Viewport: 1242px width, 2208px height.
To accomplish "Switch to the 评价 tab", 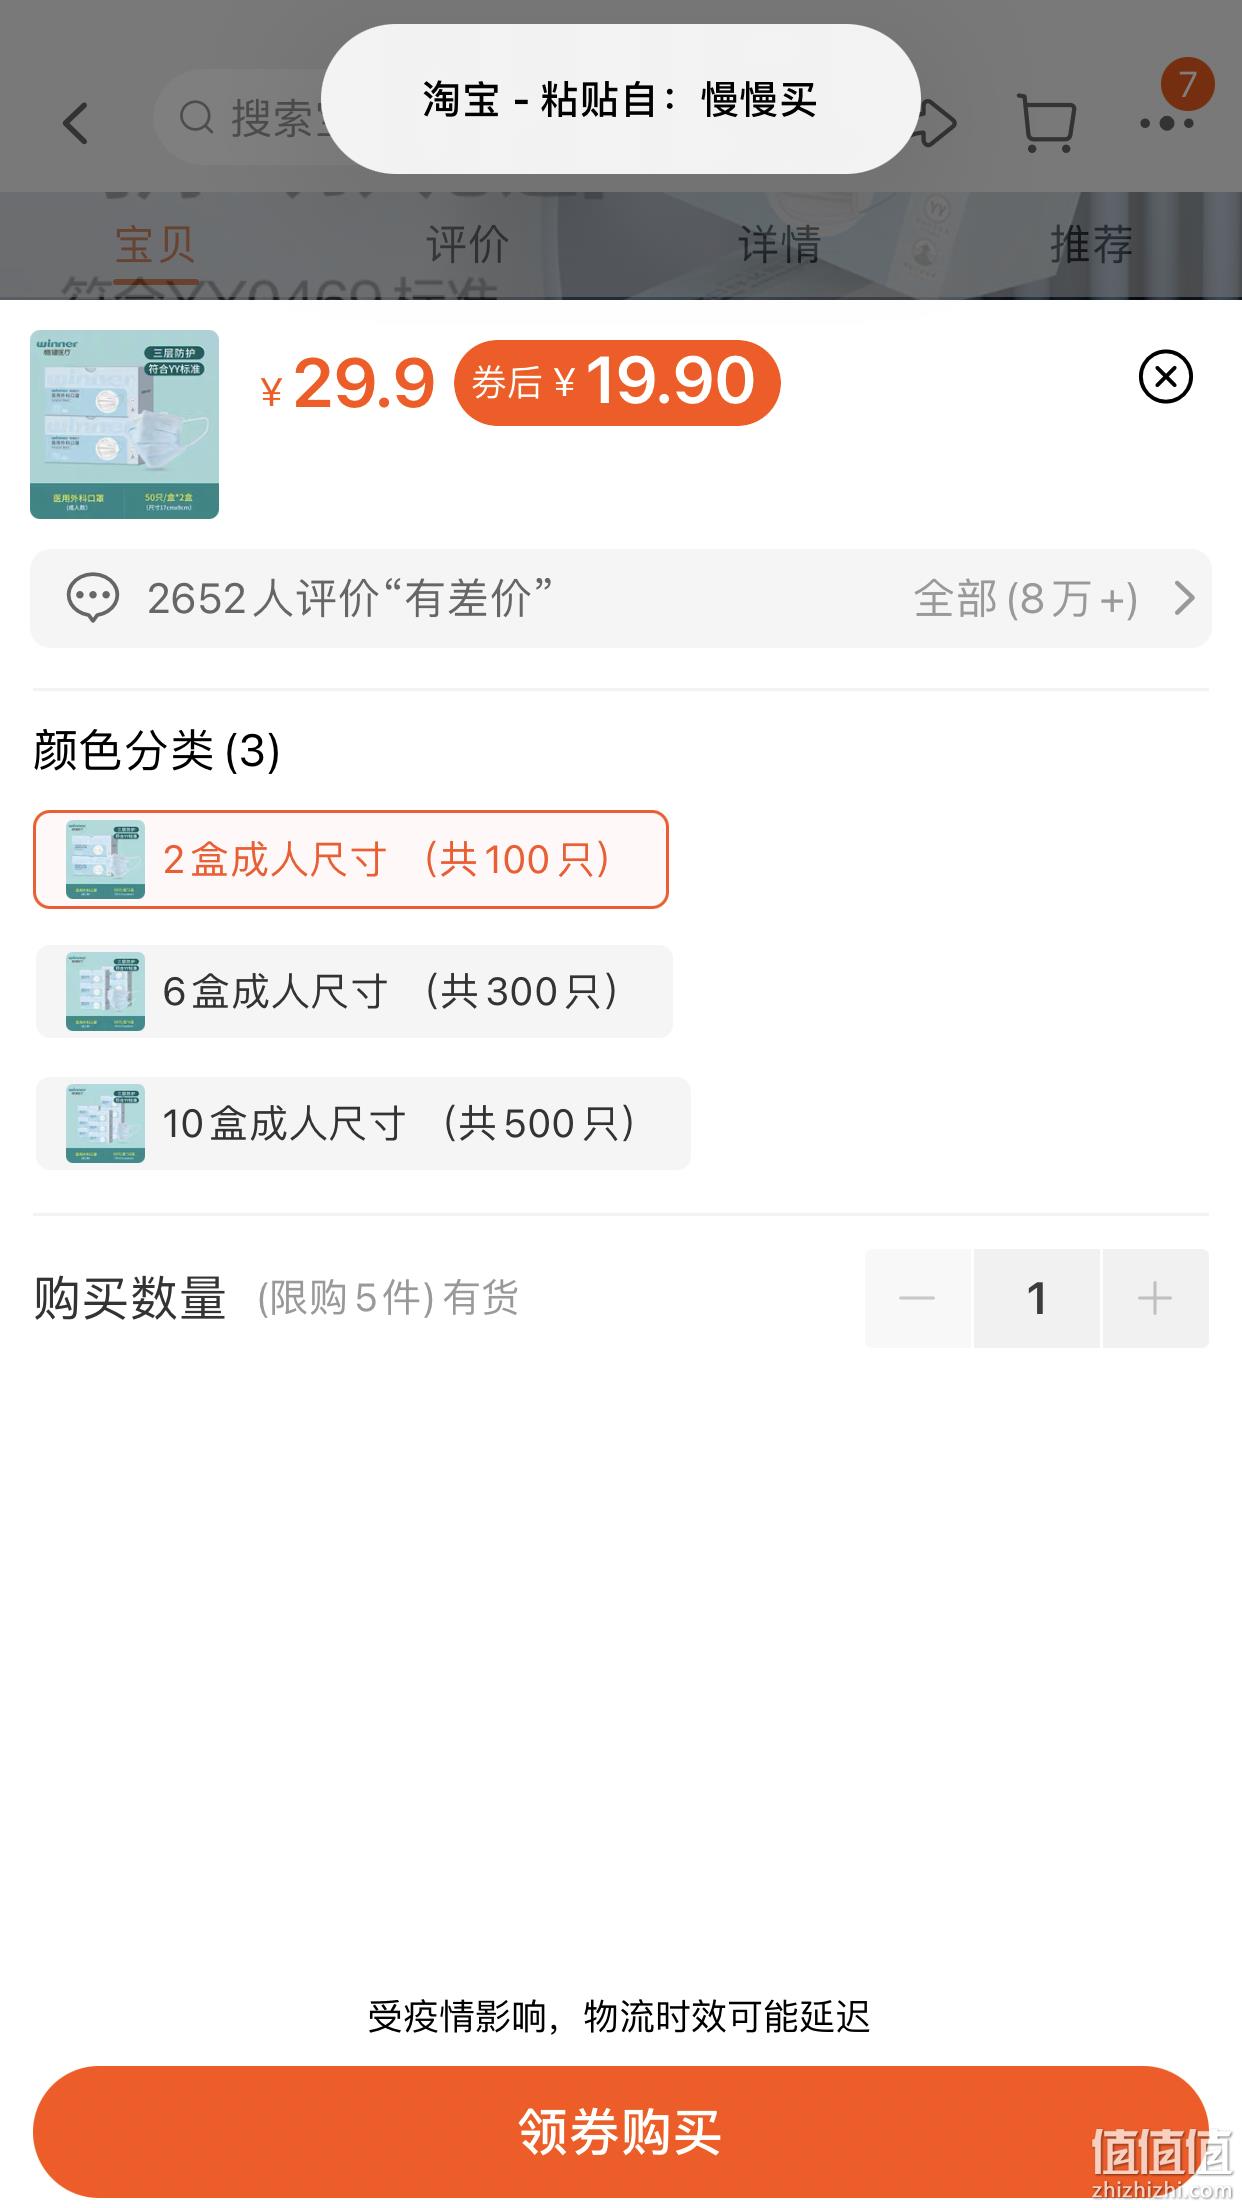I will click(467, 245).
